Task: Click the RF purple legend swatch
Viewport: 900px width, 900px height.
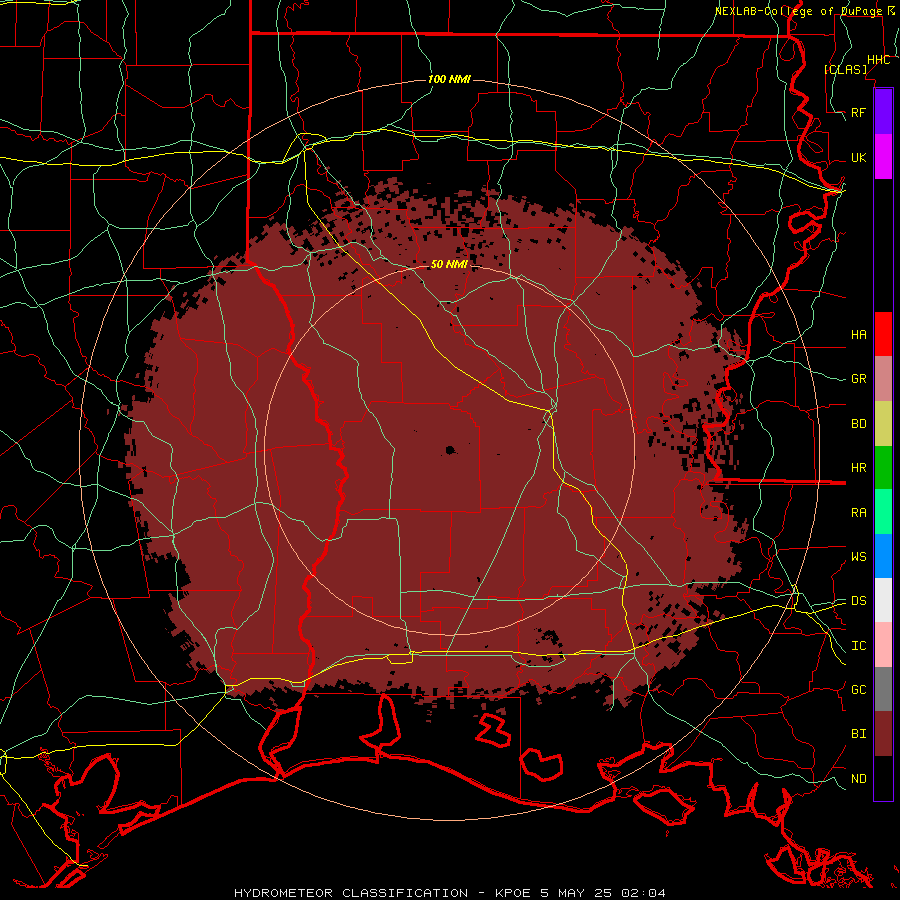Action: (883, 112)
